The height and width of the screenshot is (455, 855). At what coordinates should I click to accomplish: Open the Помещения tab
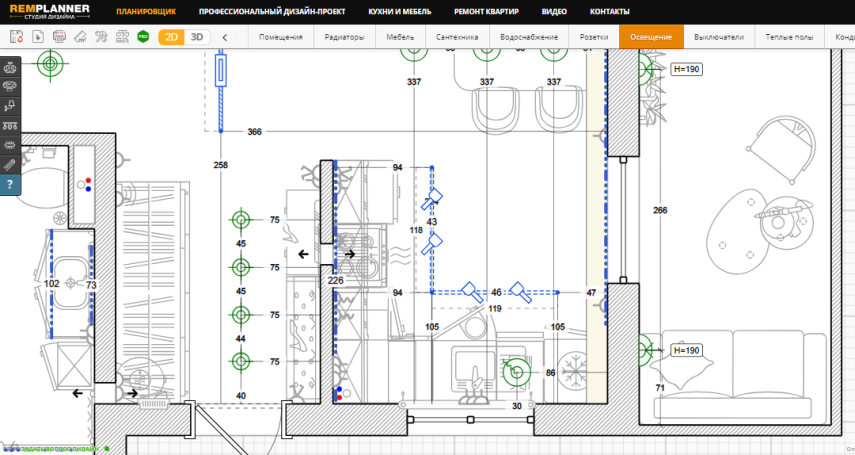point(280,37)
